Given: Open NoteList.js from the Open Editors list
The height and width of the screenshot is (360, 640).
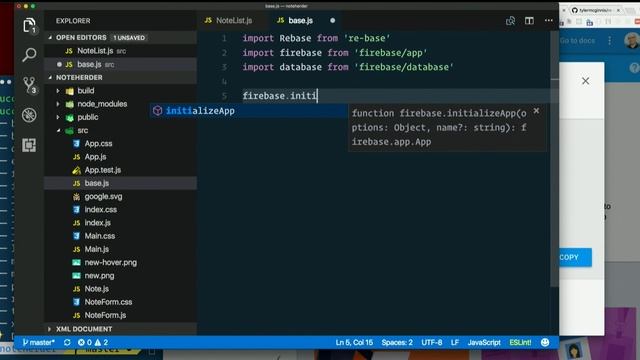Looking at the screenshot, I should [x=120, y=51].
